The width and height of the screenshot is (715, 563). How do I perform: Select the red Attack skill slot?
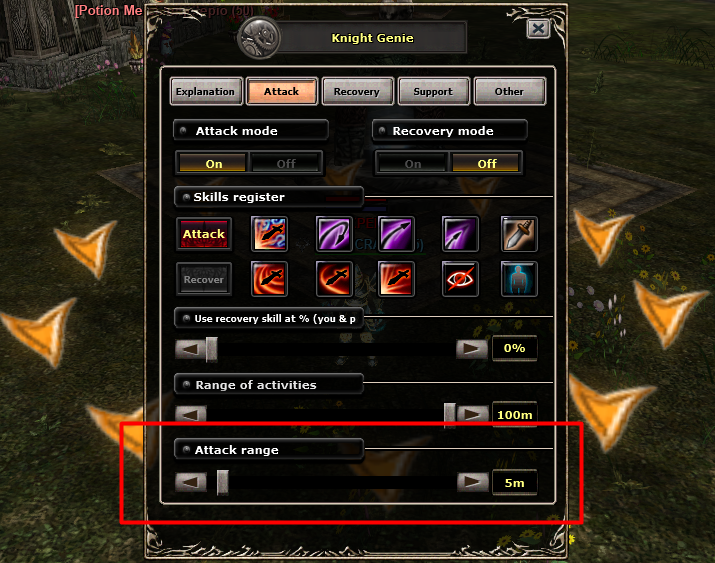pyautogui.click(x=204, y=234)
